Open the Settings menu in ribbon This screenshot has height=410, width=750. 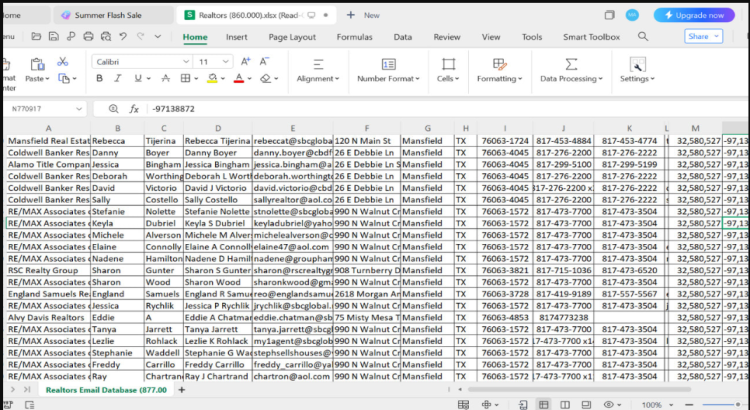coord(637,70)
